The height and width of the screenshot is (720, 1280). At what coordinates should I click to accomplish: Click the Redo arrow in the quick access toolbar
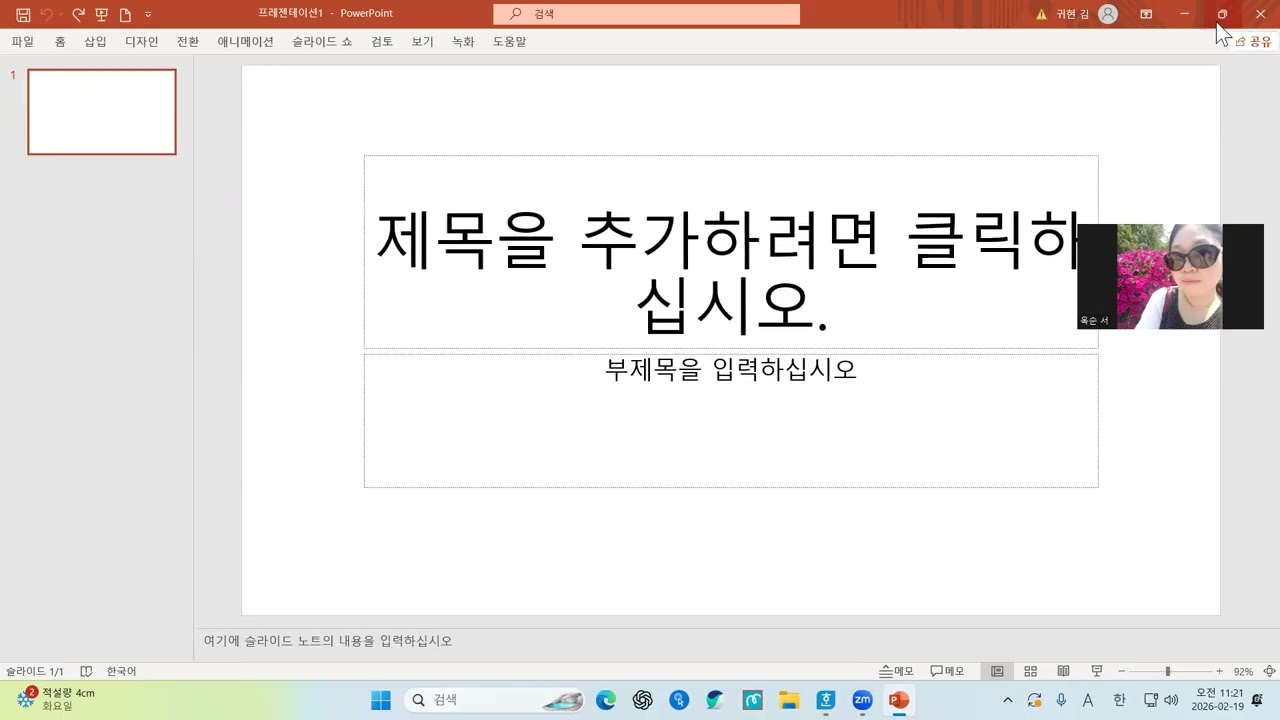[x=78, y=14]
